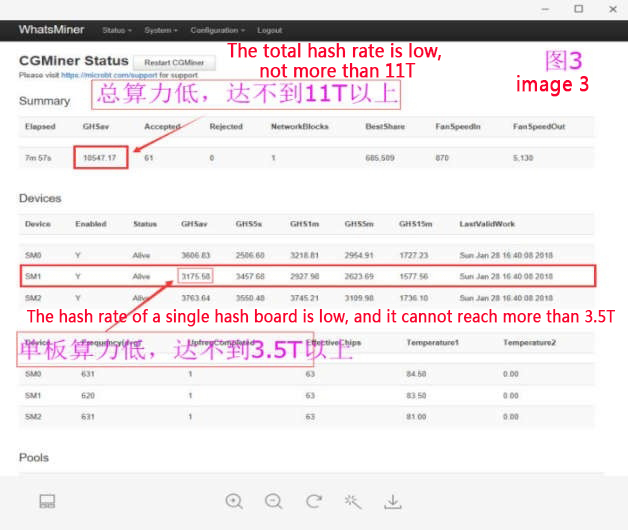Click Logout in the navigation bar
Image resolution: width=628 pixels, height=530 pixels.
click(269, 30)
